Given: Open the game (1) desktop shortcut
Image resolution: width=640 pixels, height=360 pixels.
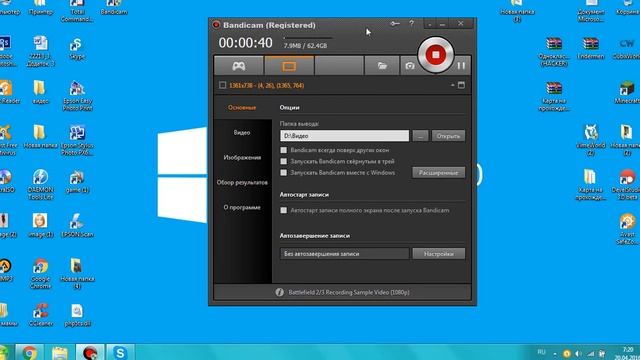Looking at the screenshot, I should click(77, 182).
